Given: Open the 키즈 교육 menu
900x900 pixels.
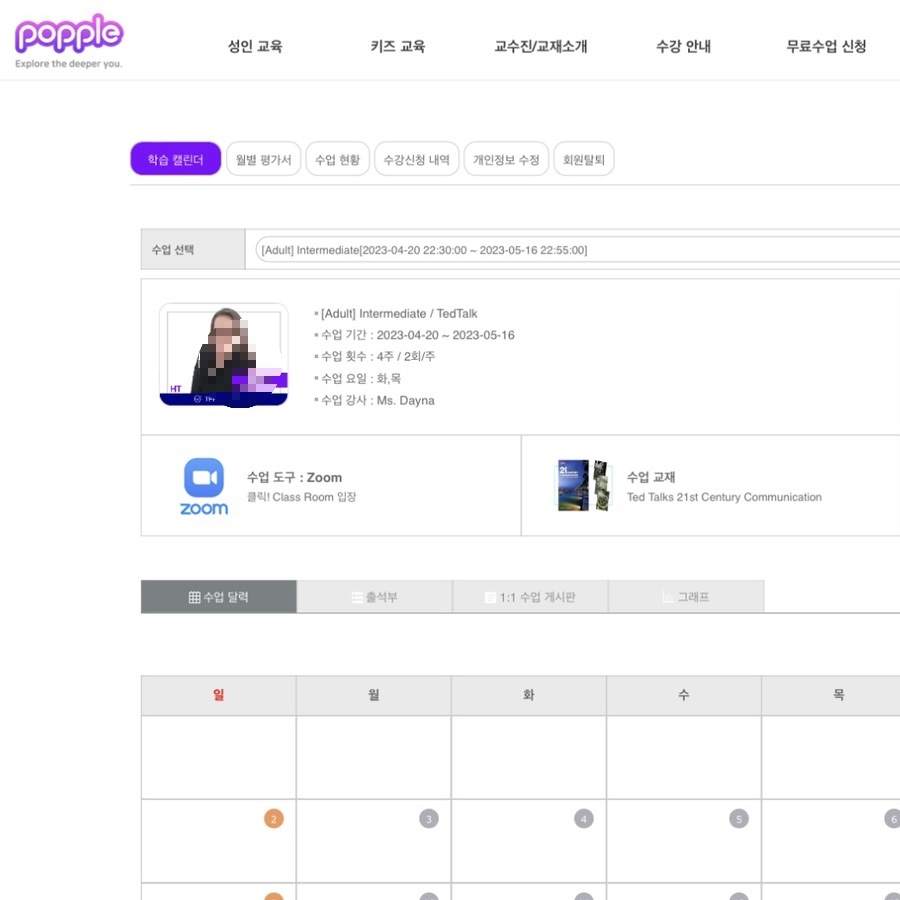Looking at the screenshot, I should click(x=398, y=46).
